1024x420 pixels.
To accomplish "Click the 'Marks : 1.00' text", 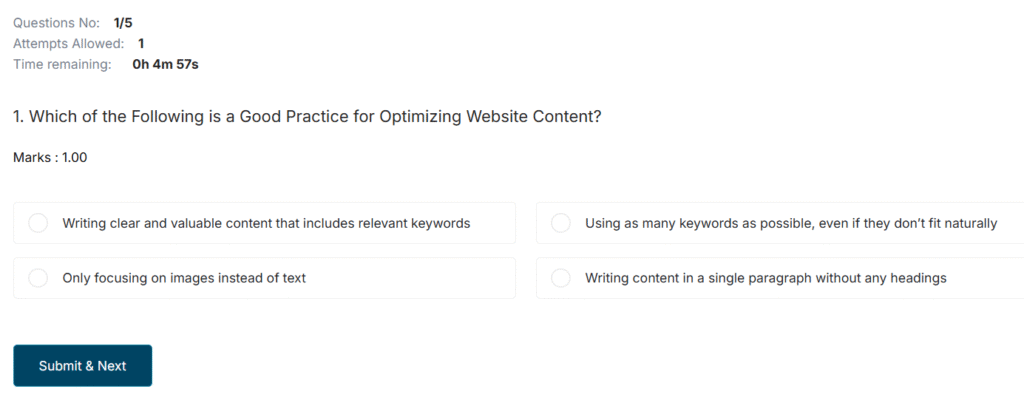I will click(x=50, y=157).
